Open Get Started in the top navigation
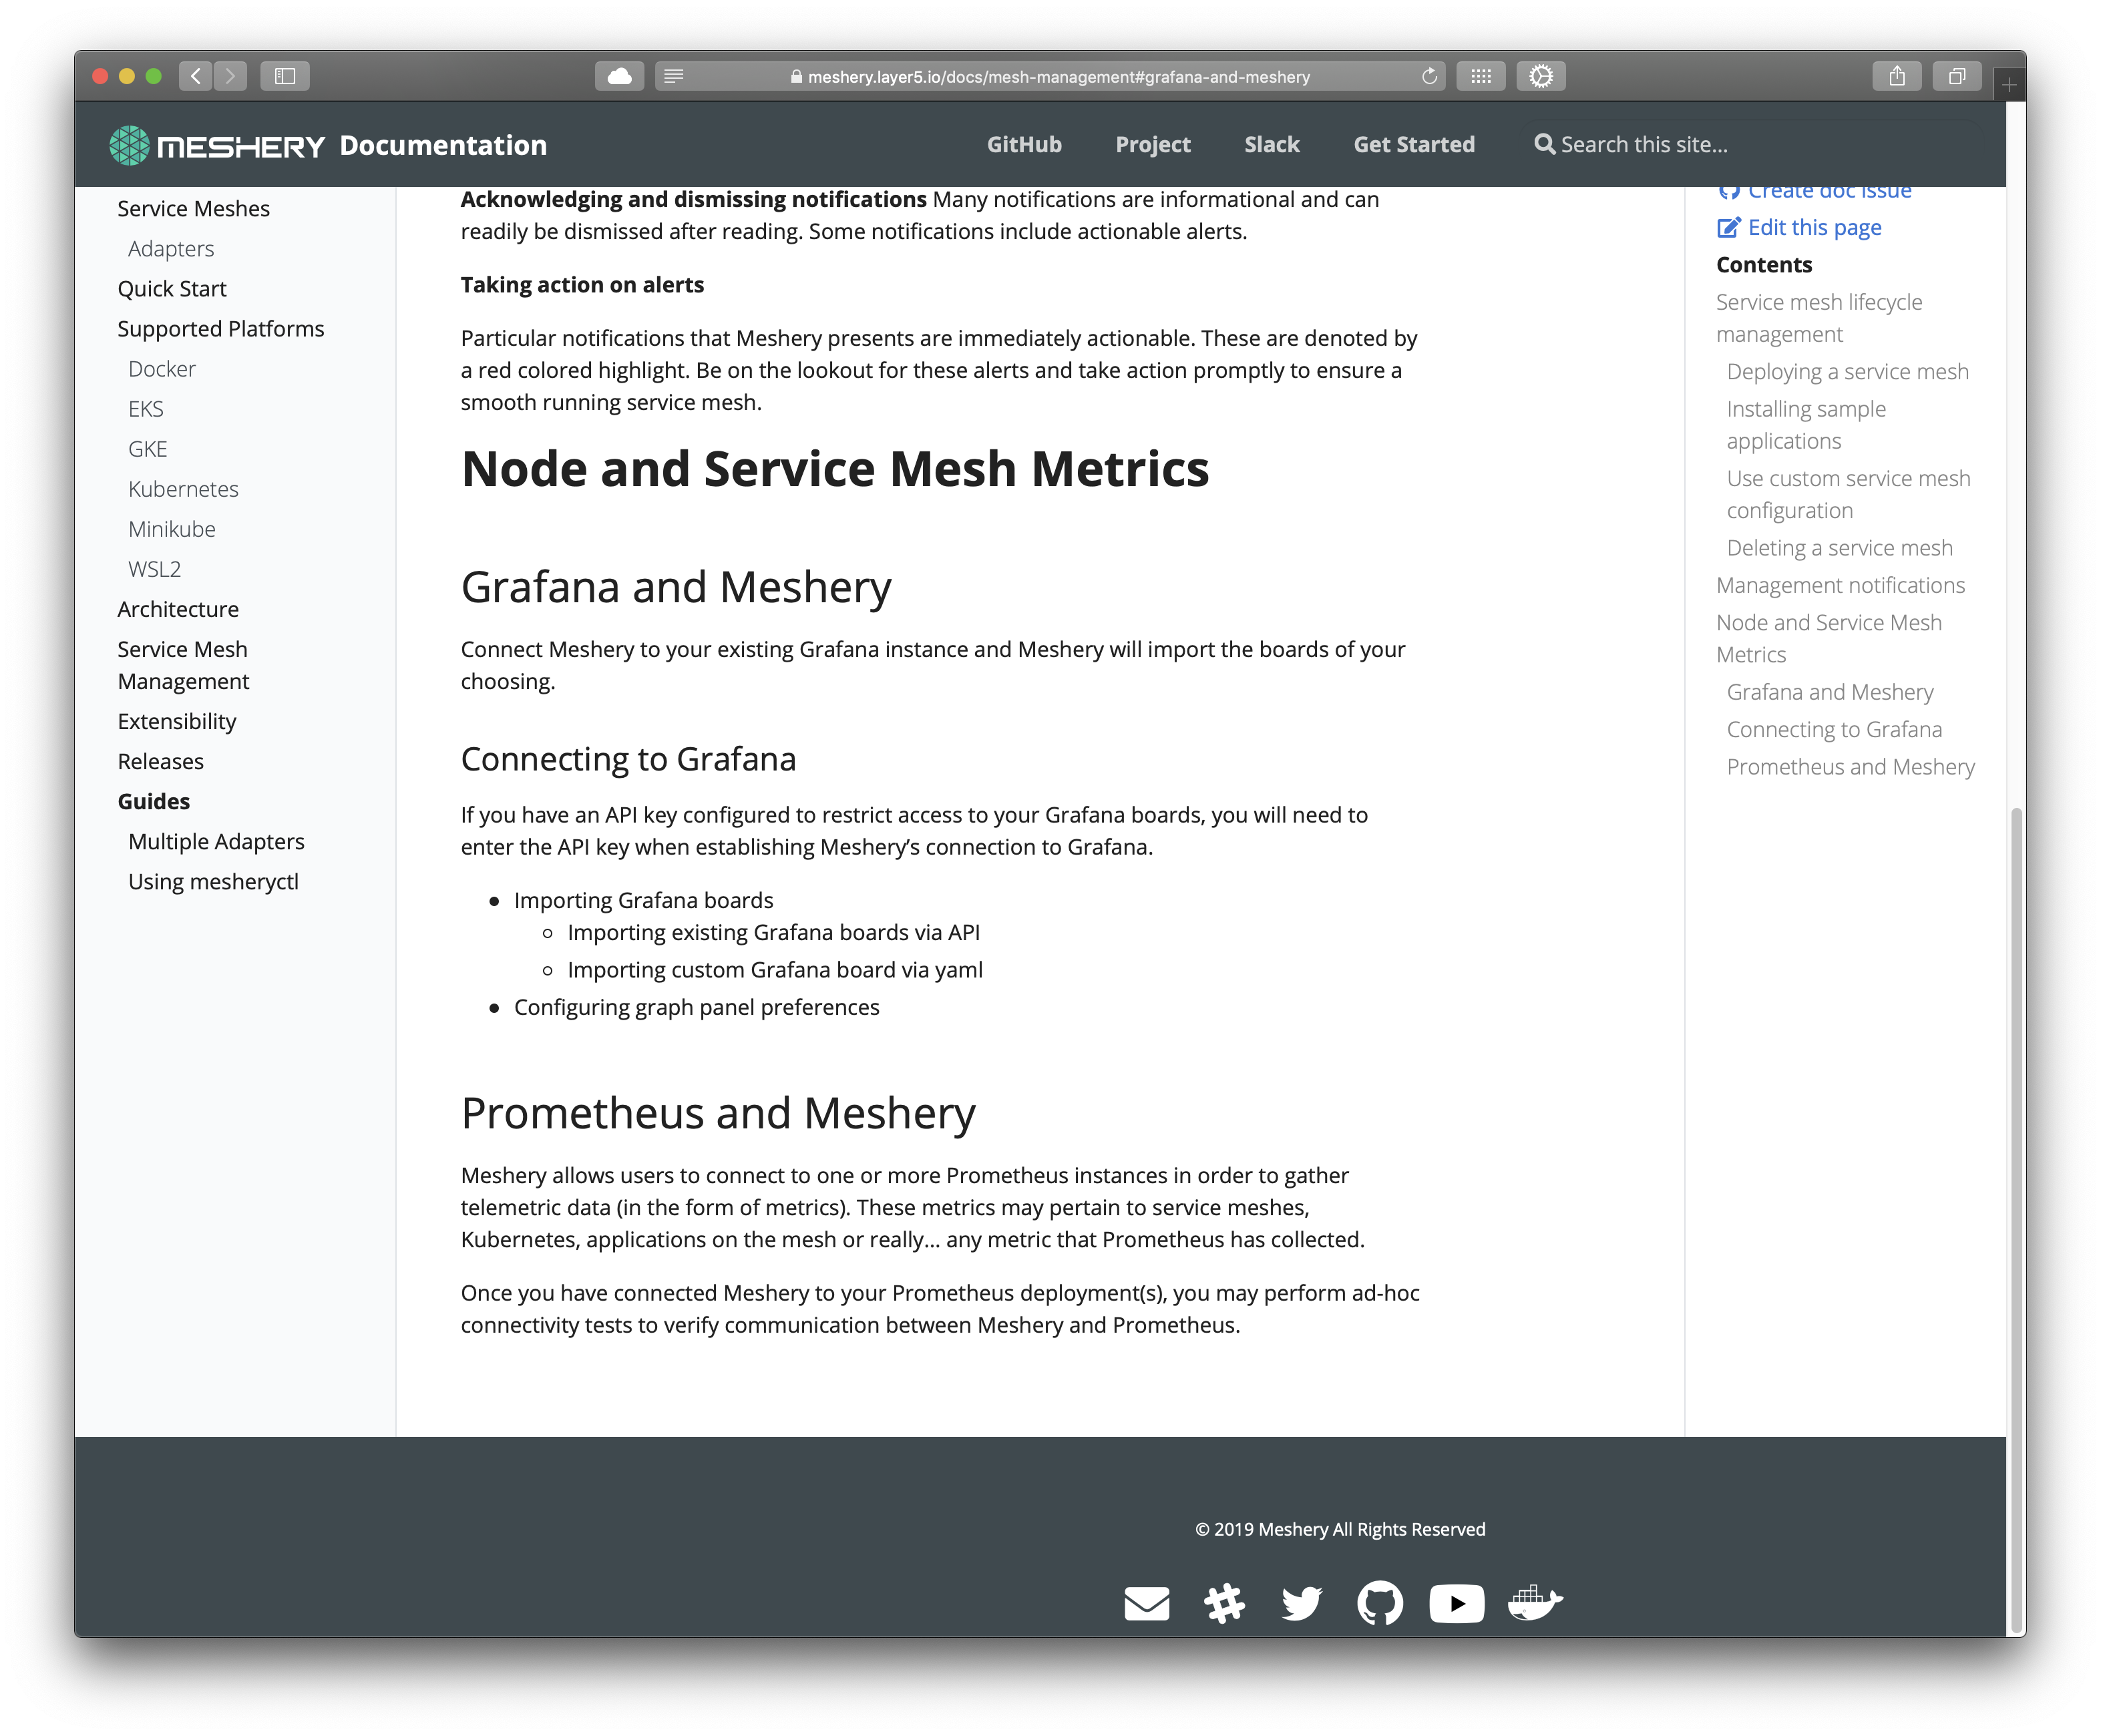 tap(1414, 144)
